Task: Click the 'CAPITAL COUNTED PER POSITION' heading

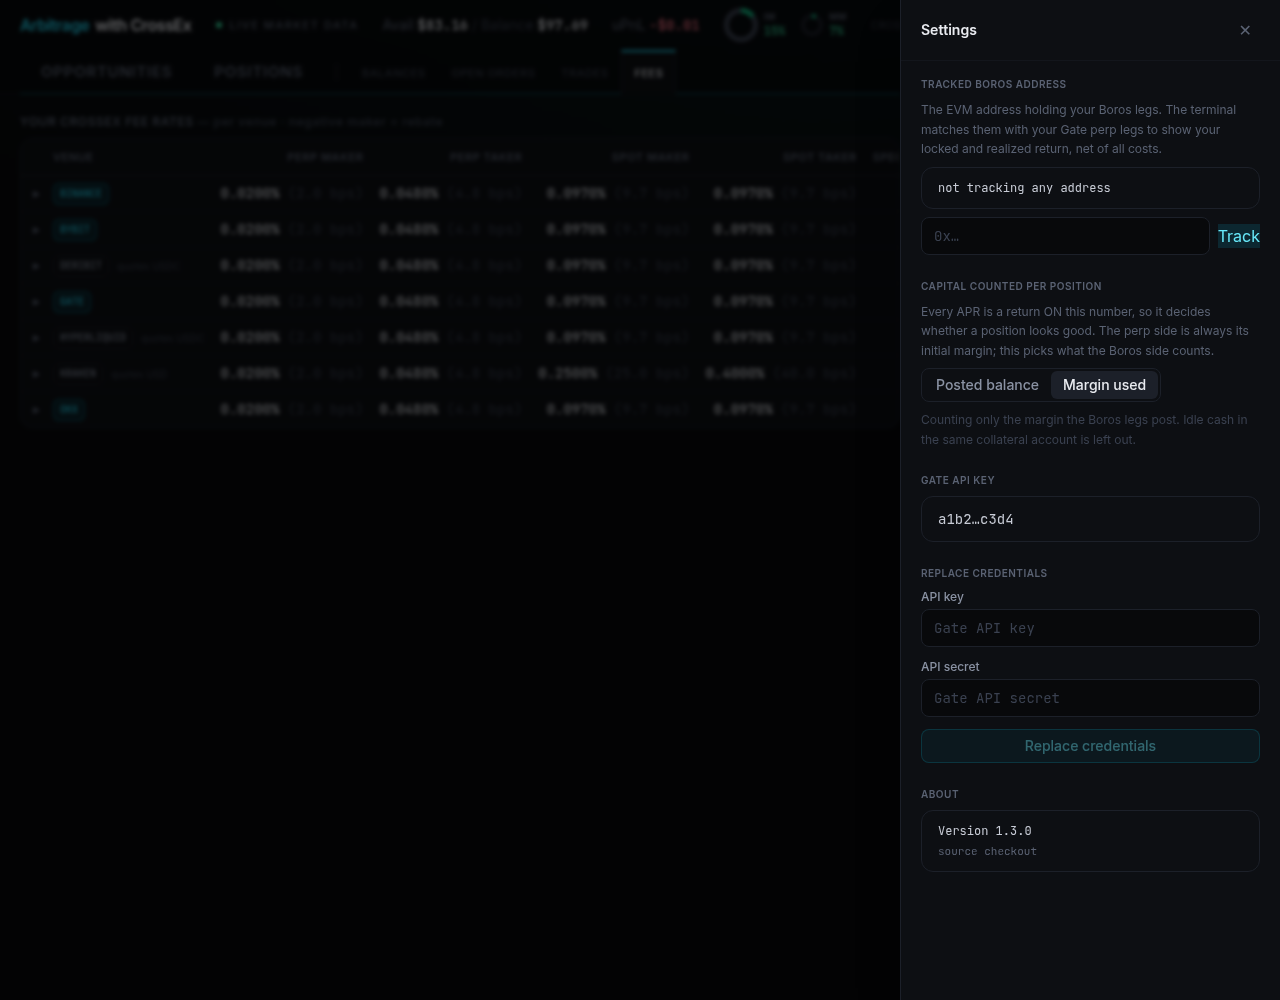Action: pos(1011,286)
